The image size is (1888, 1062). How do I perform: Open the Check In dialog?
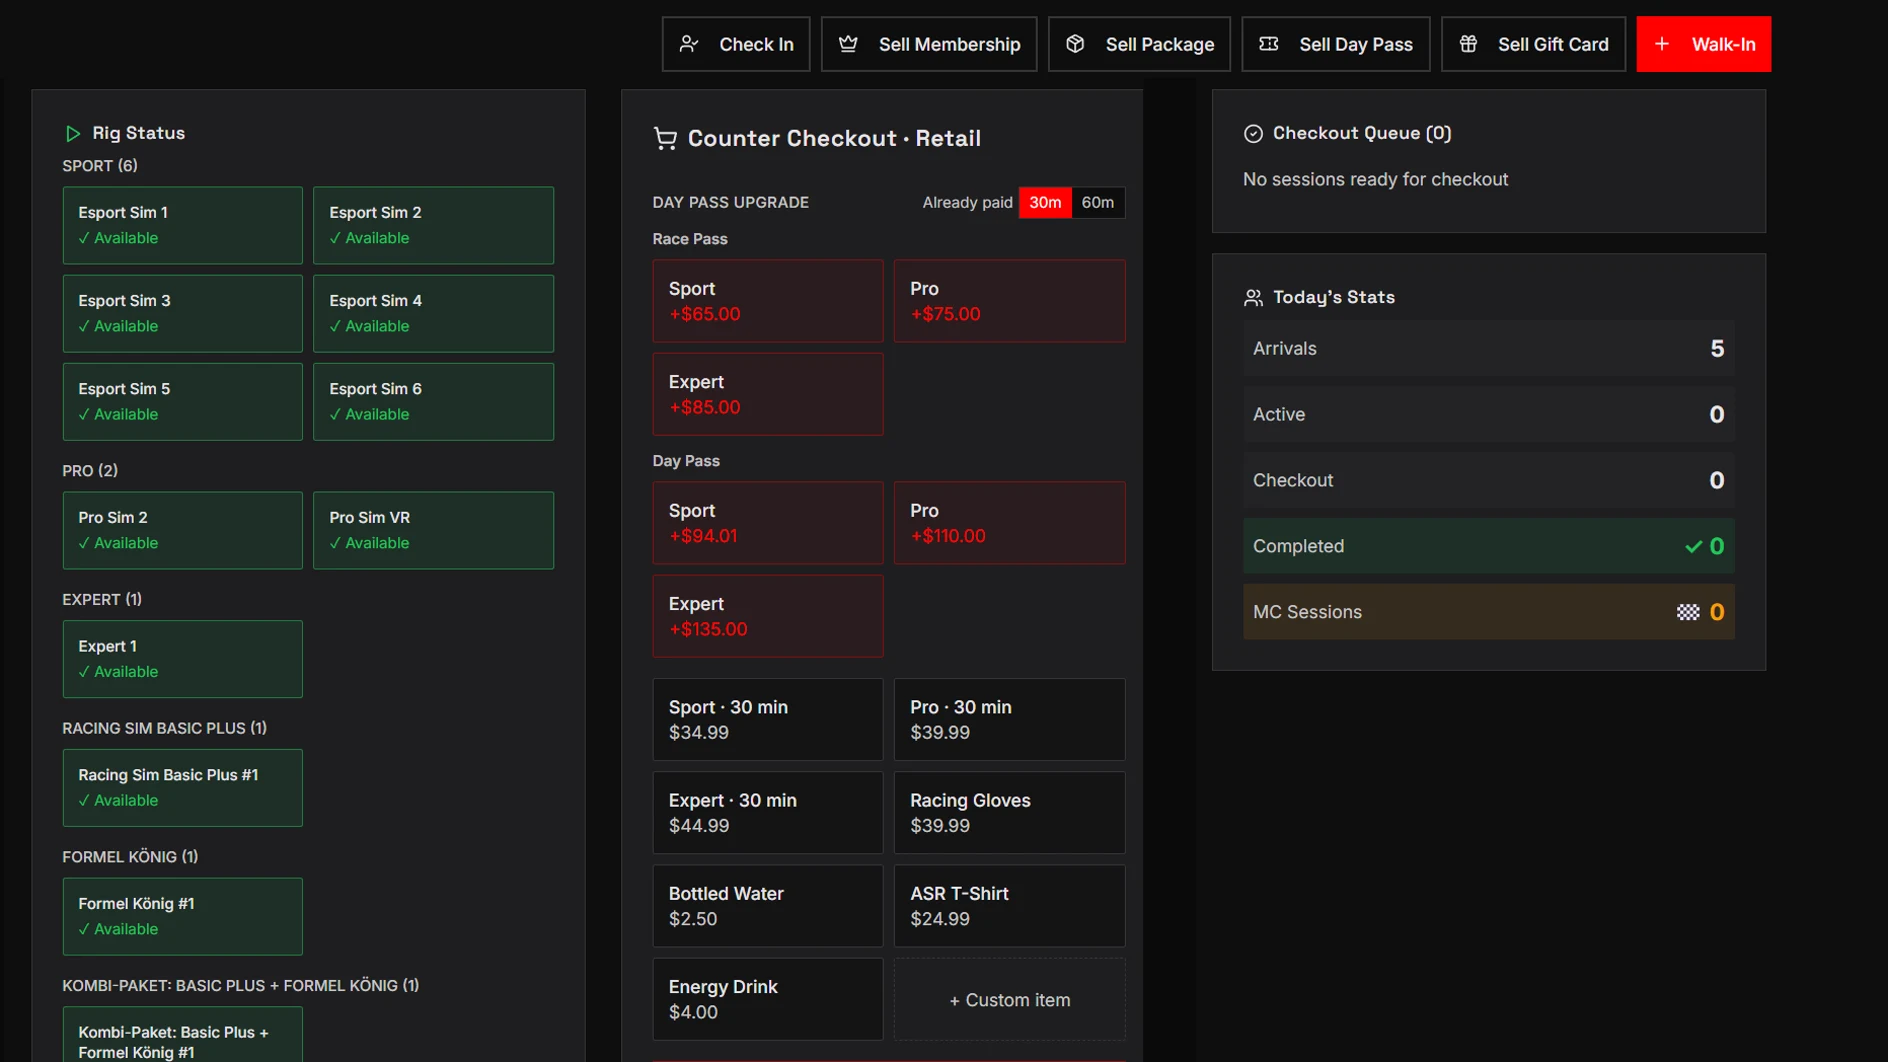click(736, 44)
